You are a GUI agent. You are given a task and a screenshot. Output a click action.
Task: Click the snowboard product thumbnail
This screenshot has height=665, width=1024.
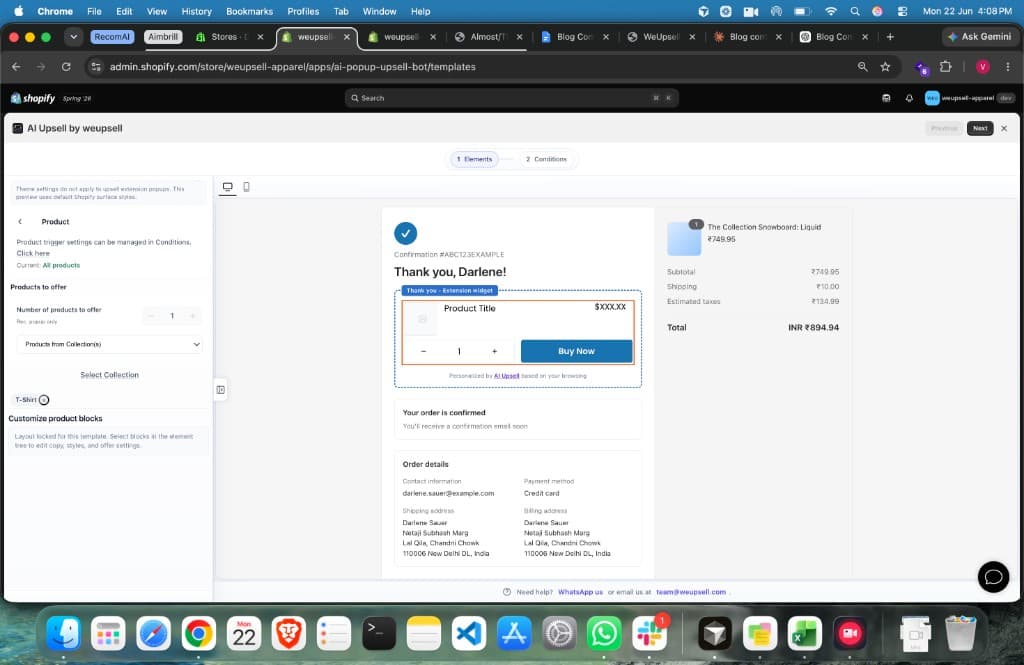pos(684,238)
